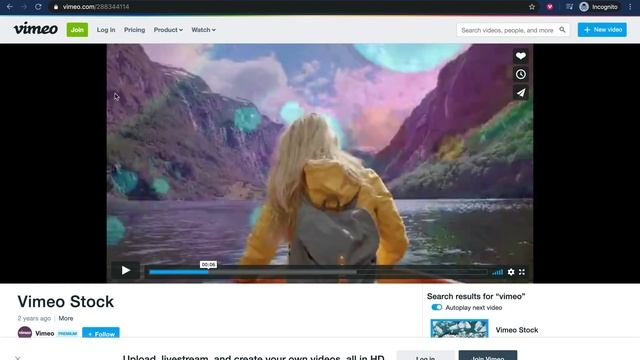
Task: Open Vimeo Stock title in search results
Action: point(517,330)
